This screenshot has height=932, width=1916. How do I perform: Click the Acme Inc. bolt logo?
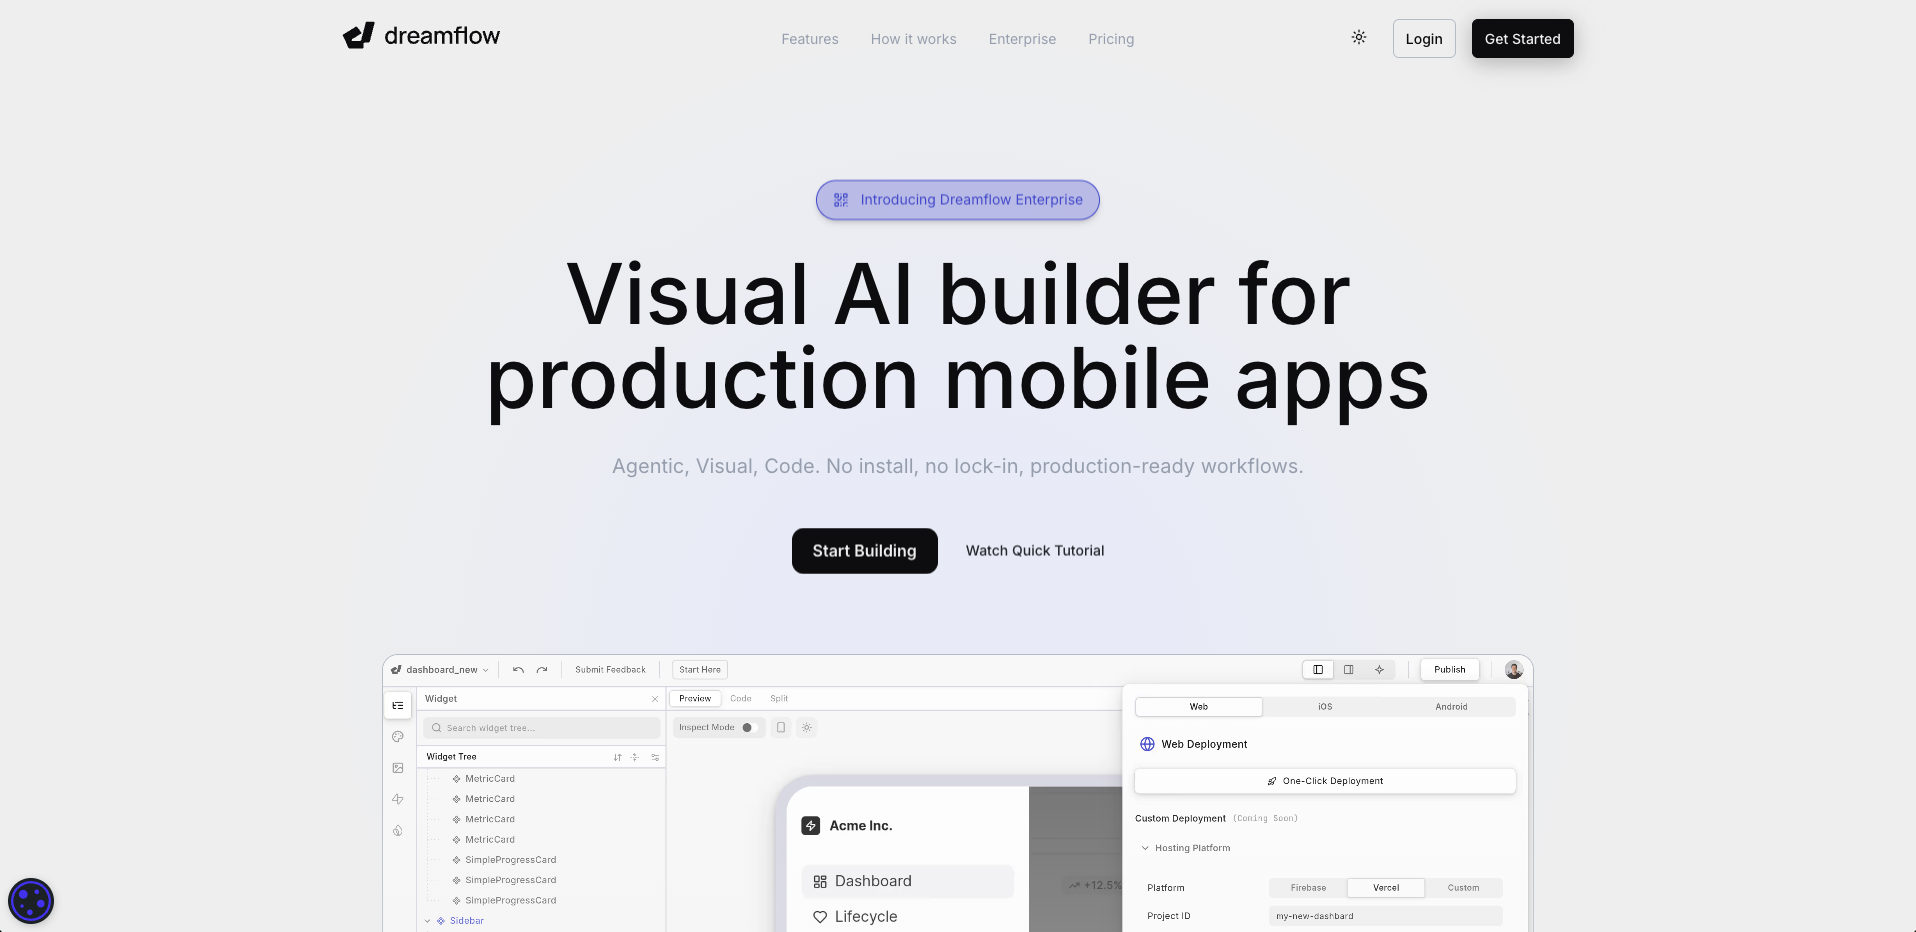pyautogui.click(x=811, y=826)
